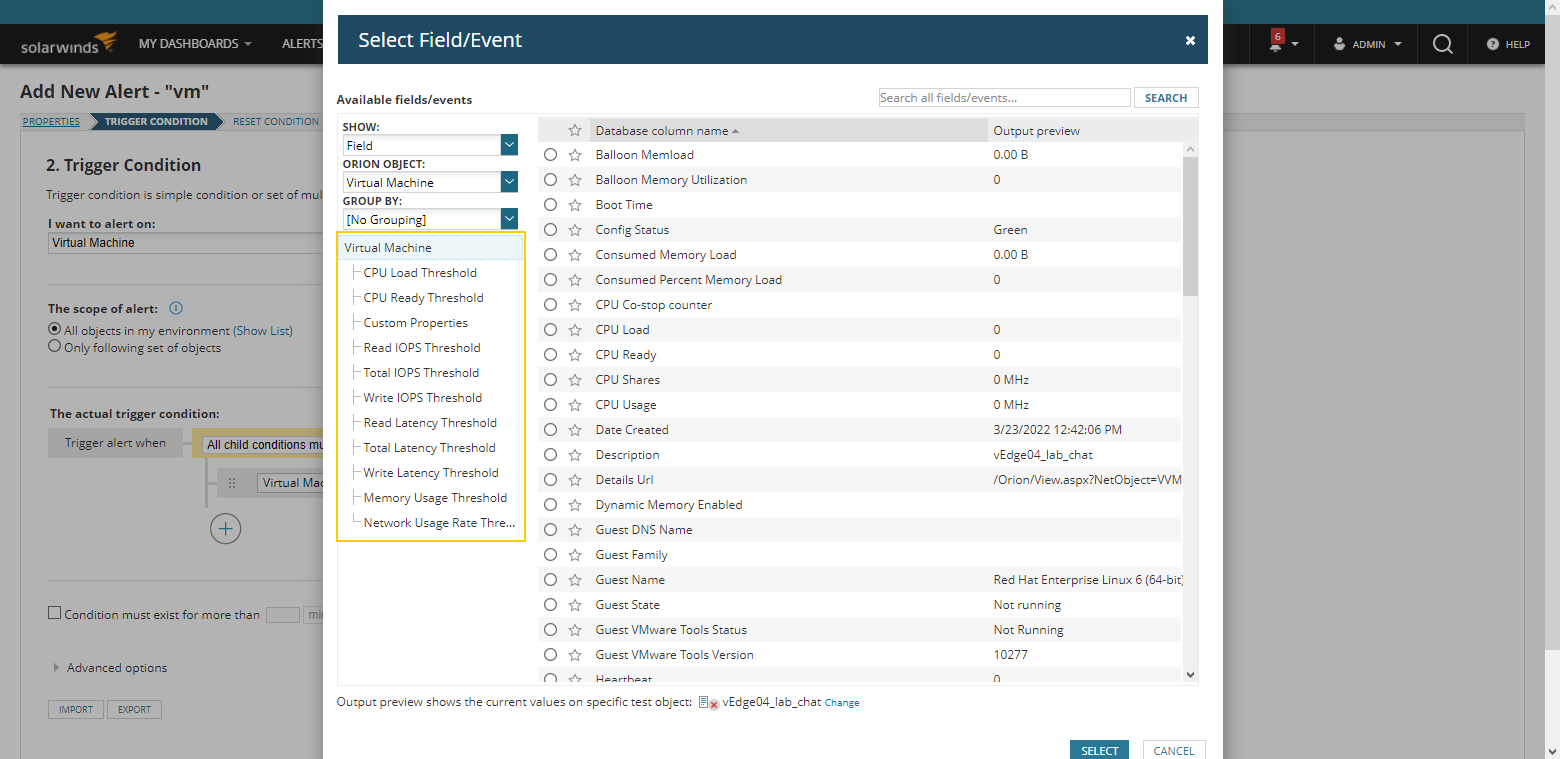Select Config Status radio button
This screenshot has height=759, width=1560.
550,230
